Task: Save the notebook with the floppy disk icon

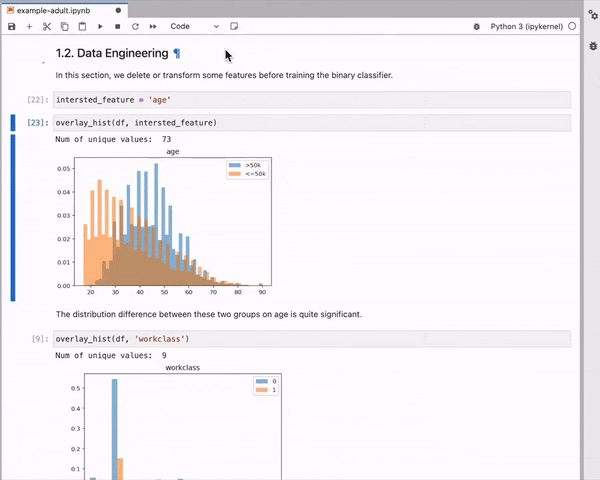Action: (11, 26)
